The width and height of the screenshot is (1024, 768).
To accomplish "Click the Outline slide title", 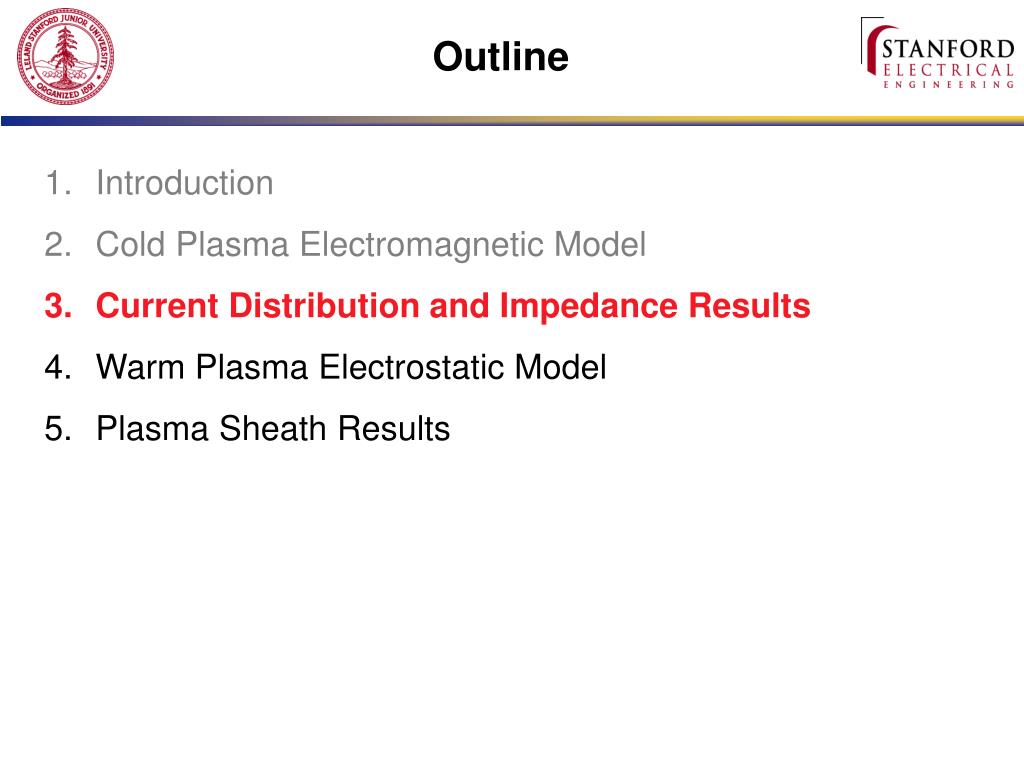I will (501, 57).
